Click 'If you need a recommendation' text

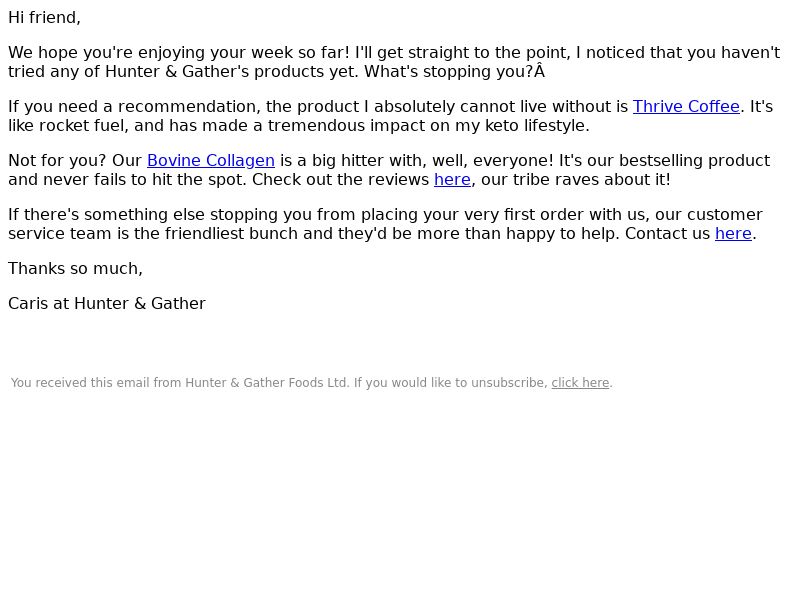click(134, 107)
